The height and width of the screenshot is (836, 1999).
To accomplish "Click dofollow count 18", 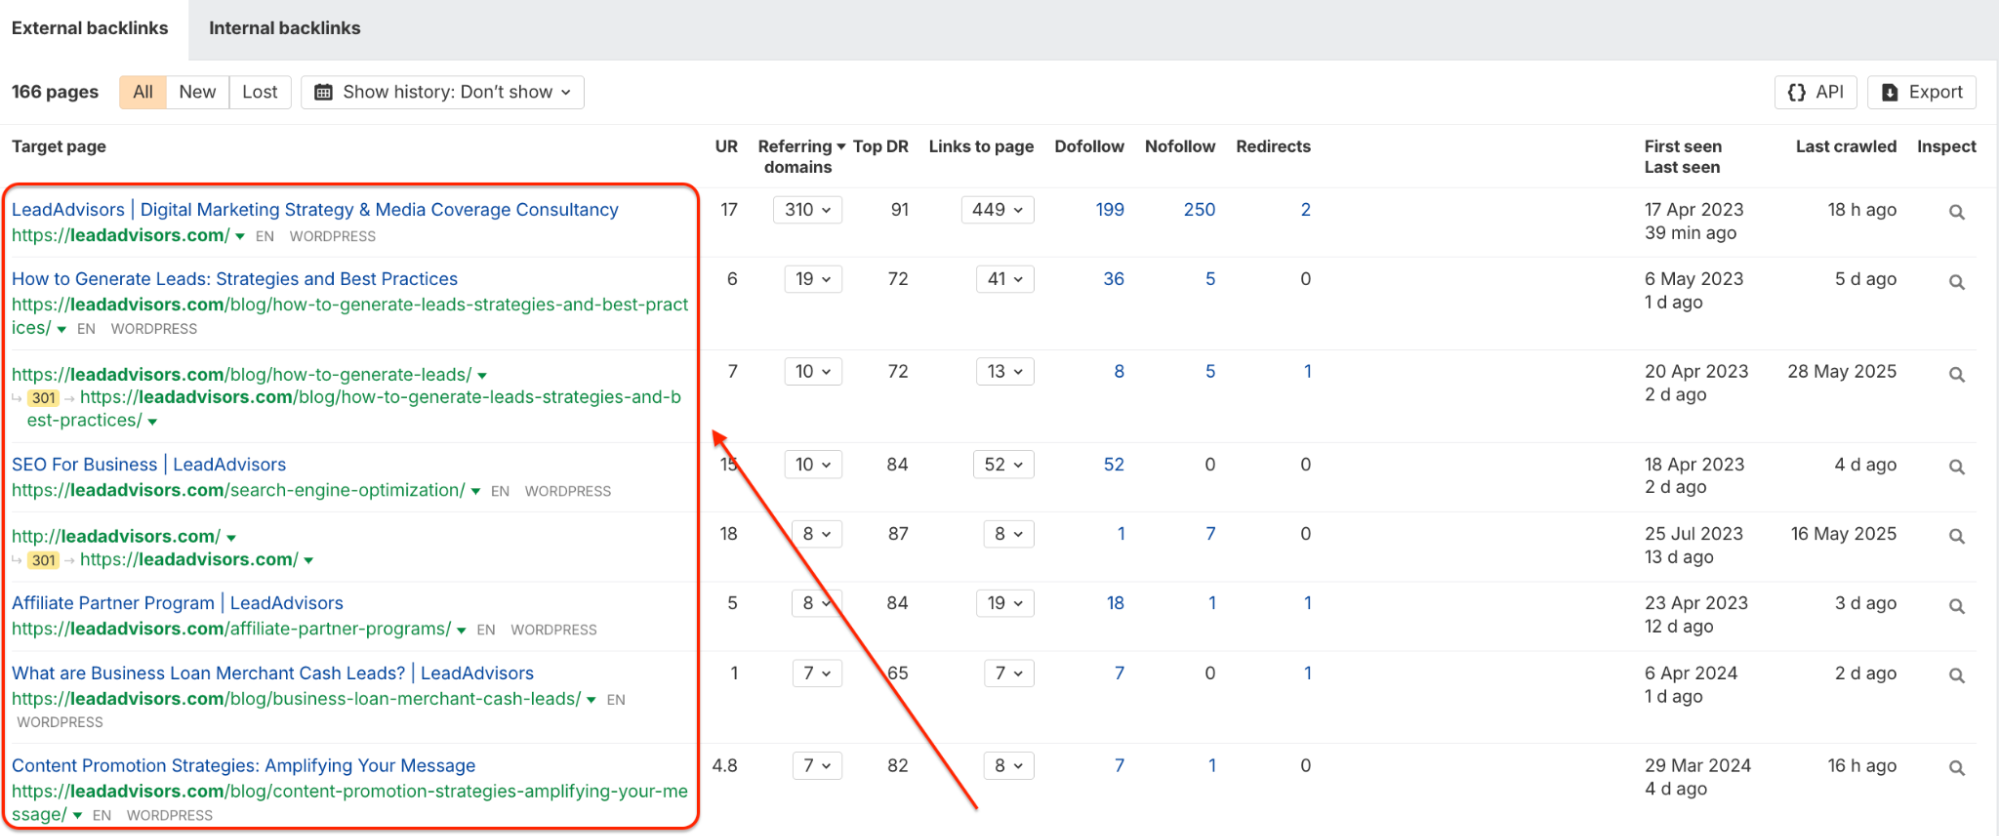I will click(x=1115, y=603).
